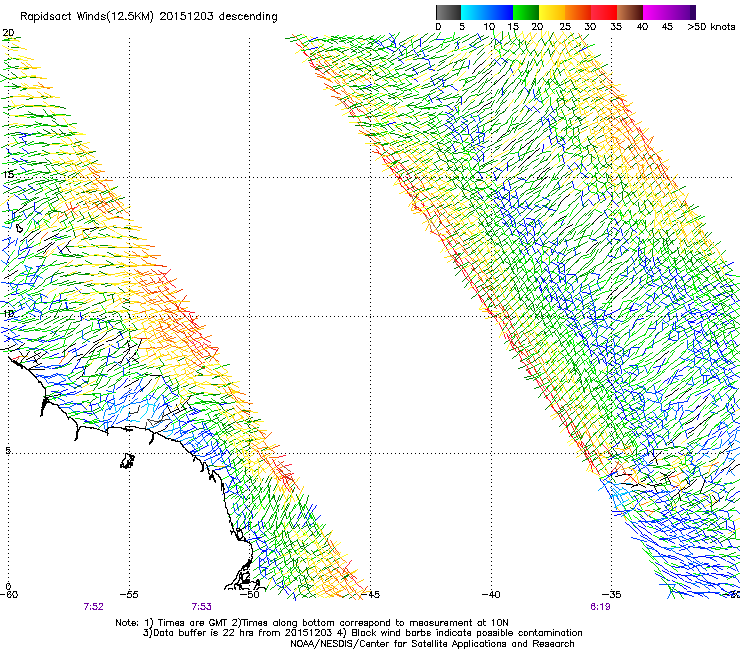Image resolution: width=740 pixels, height=650 pixels.
Task: Click legend tick label '40' under color bar
Action: point(642,27)
